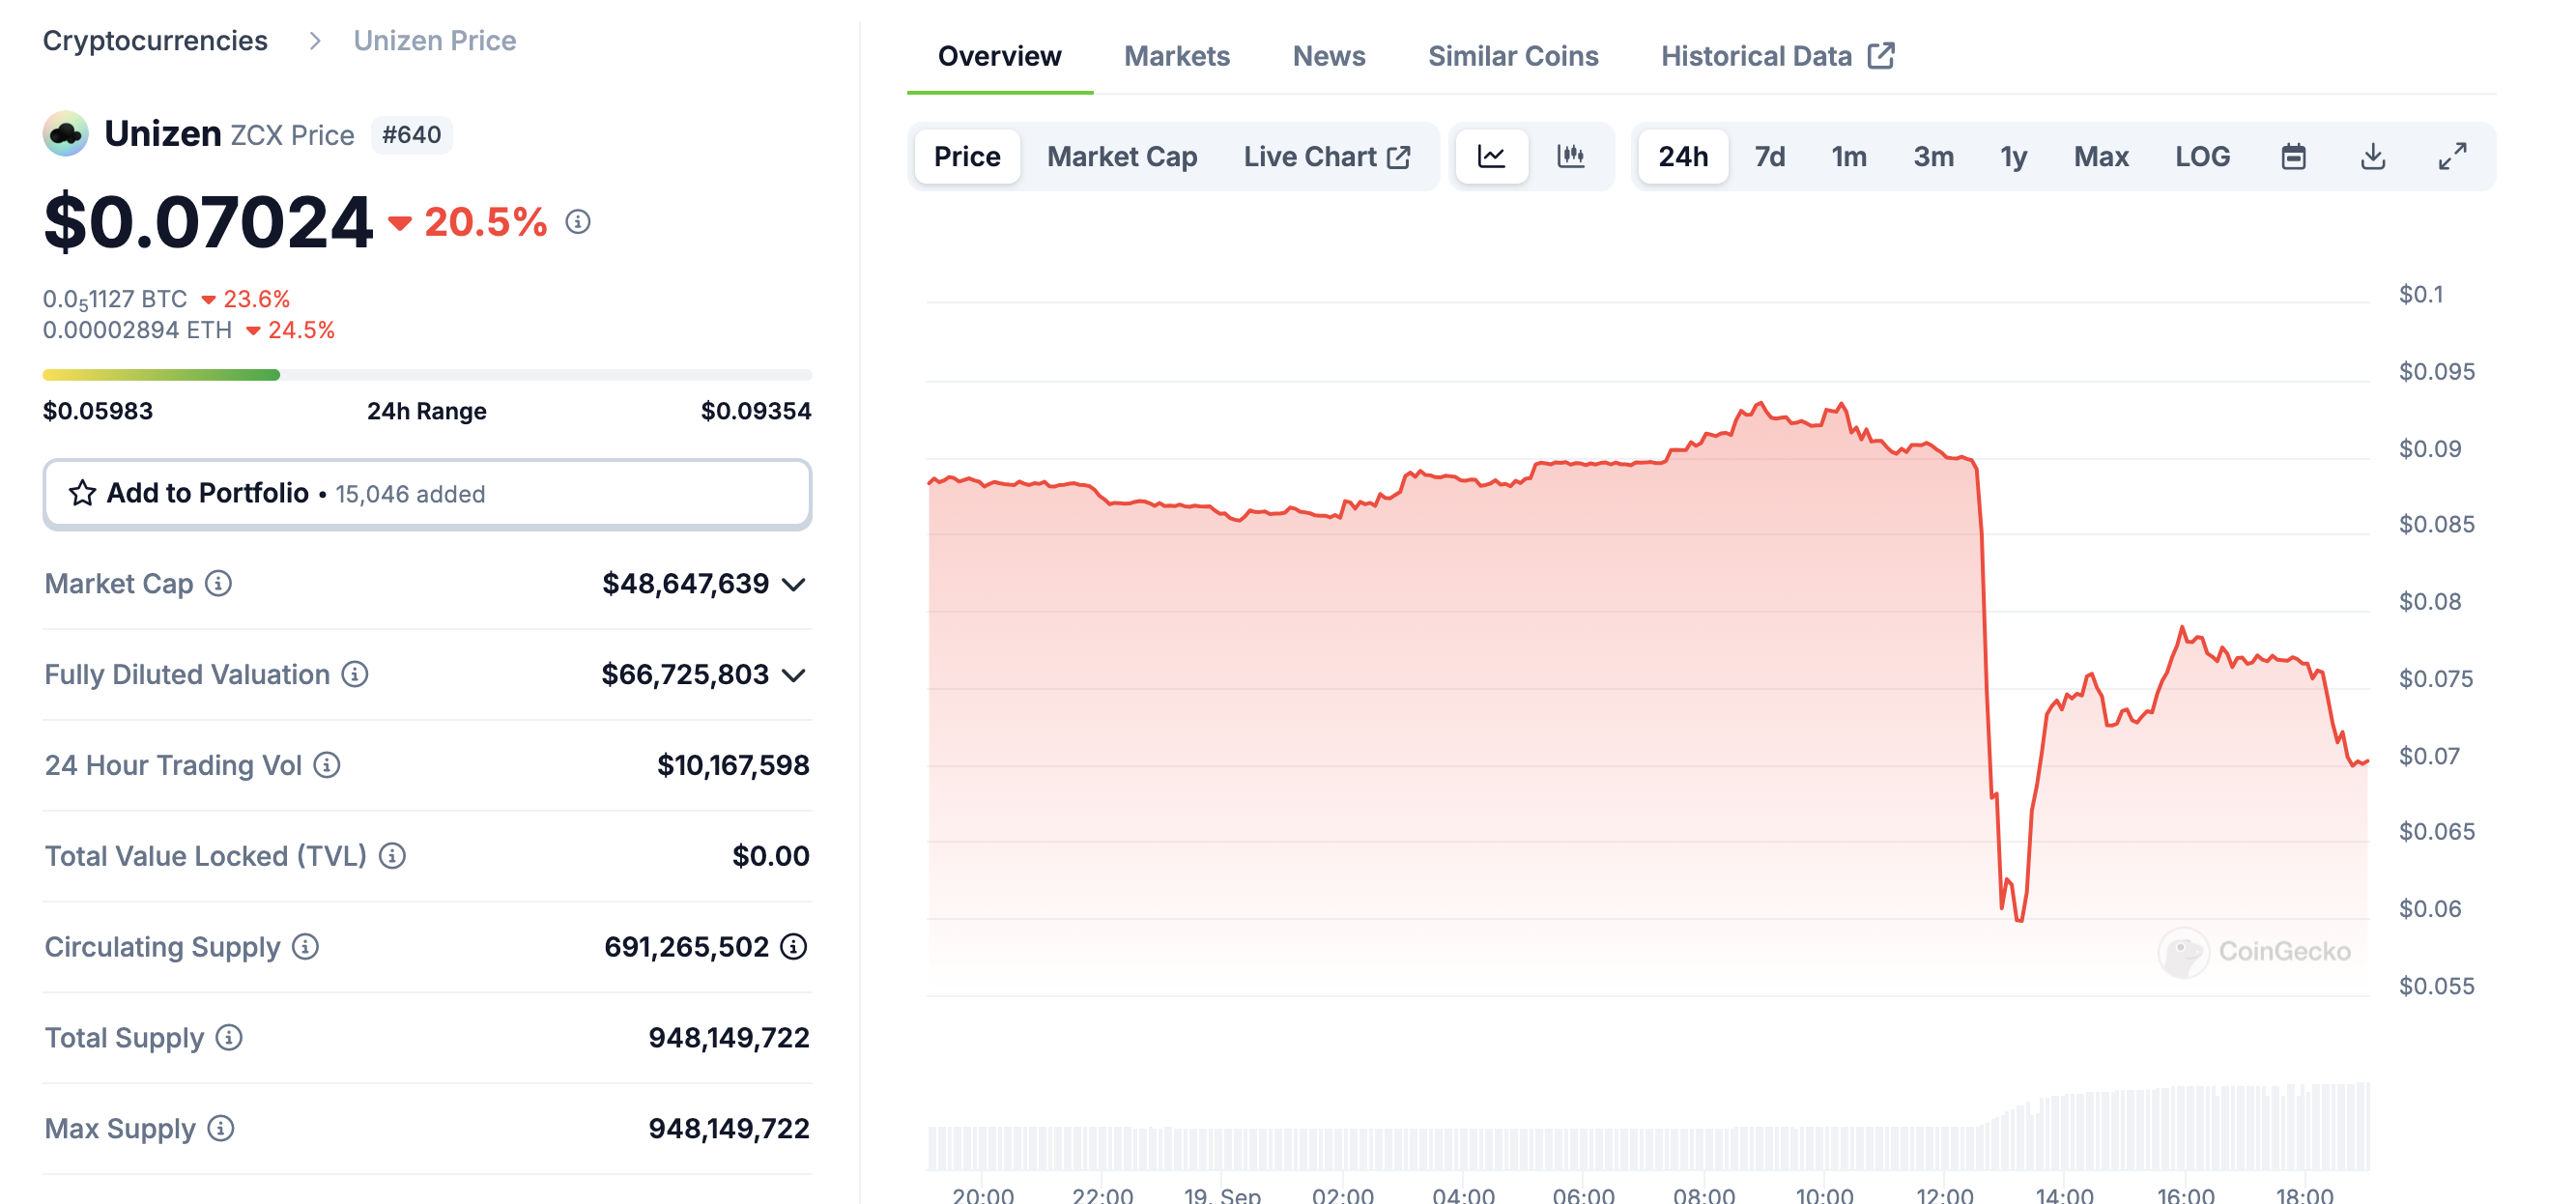Toggle LOG scale on chart
The image size is (2576, 1204).
pyautogui.click(x=2202, y=156)
